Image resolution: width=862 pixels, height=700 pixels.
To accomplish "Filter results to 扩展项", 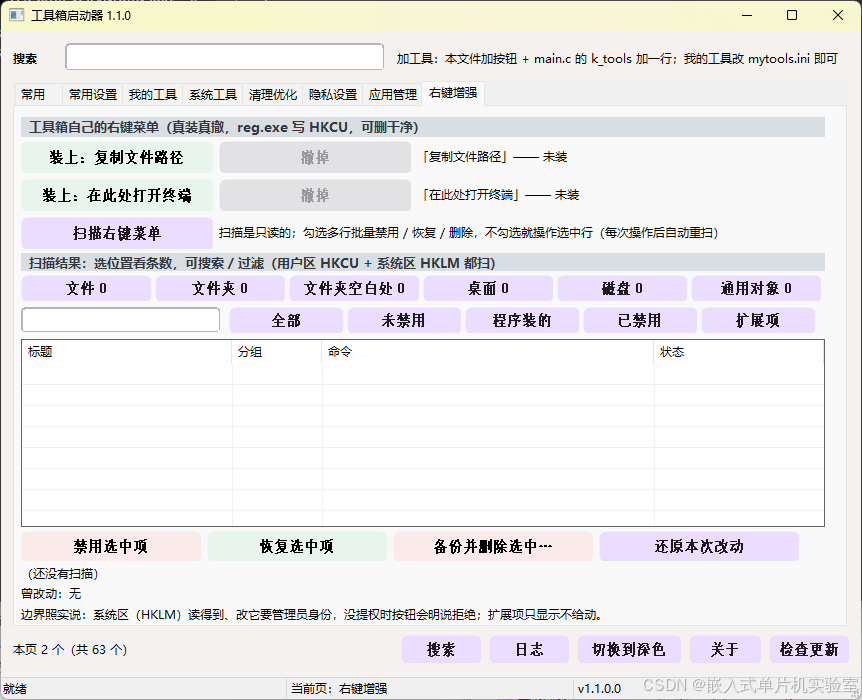I will click(758, 320).
